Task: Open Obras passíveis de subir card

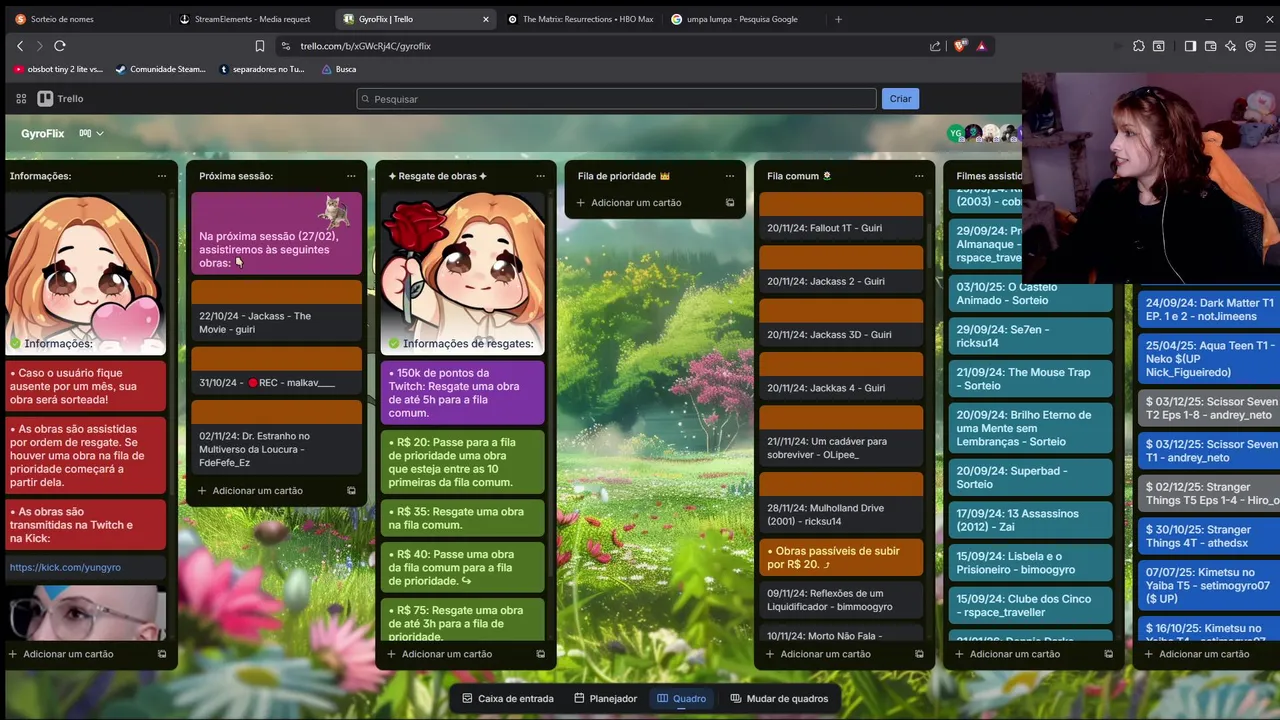Action: pos(841,557)
